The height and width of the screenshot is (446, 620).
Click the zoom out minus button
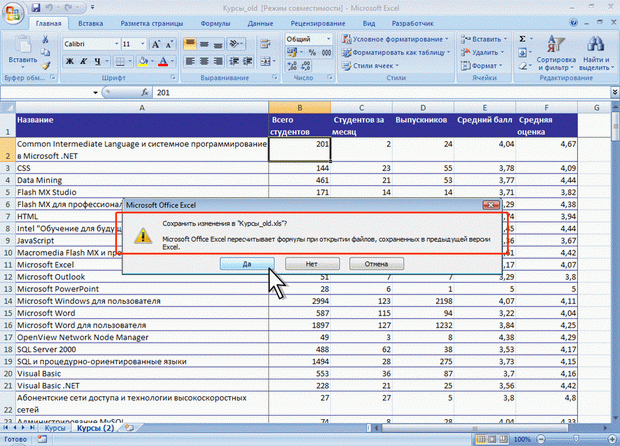point(541,439)
